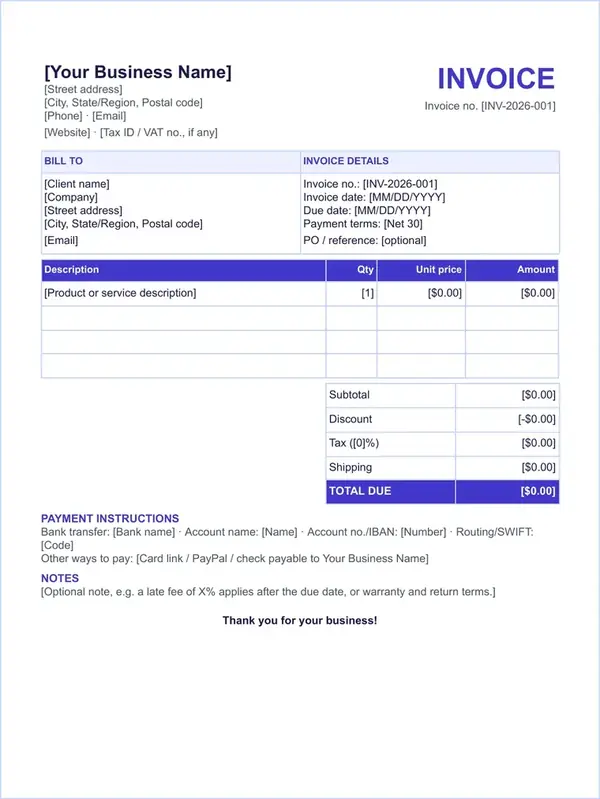
Task: Click the Other ways to pay line
Action: 234,558
